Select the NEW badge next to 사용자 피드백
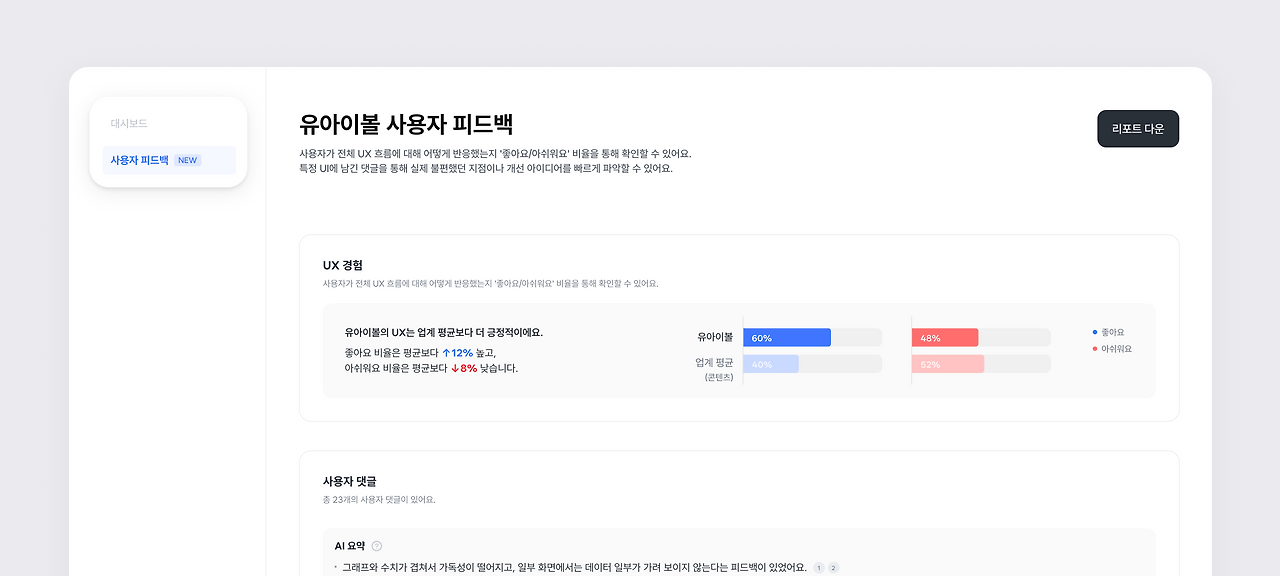 tap(187, 159)
